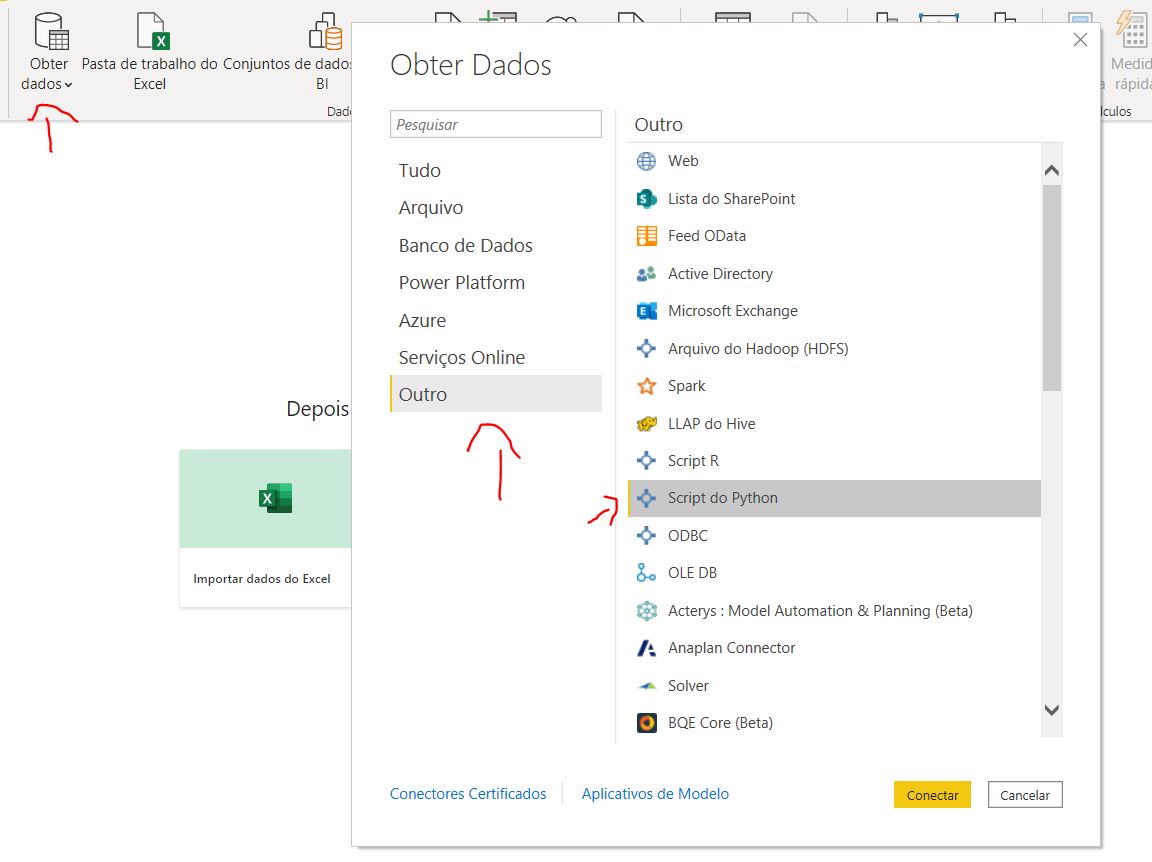Viewport: 1152px width, 862px height.
Task: Select the Outro category
Action: [x=496, y=395]
